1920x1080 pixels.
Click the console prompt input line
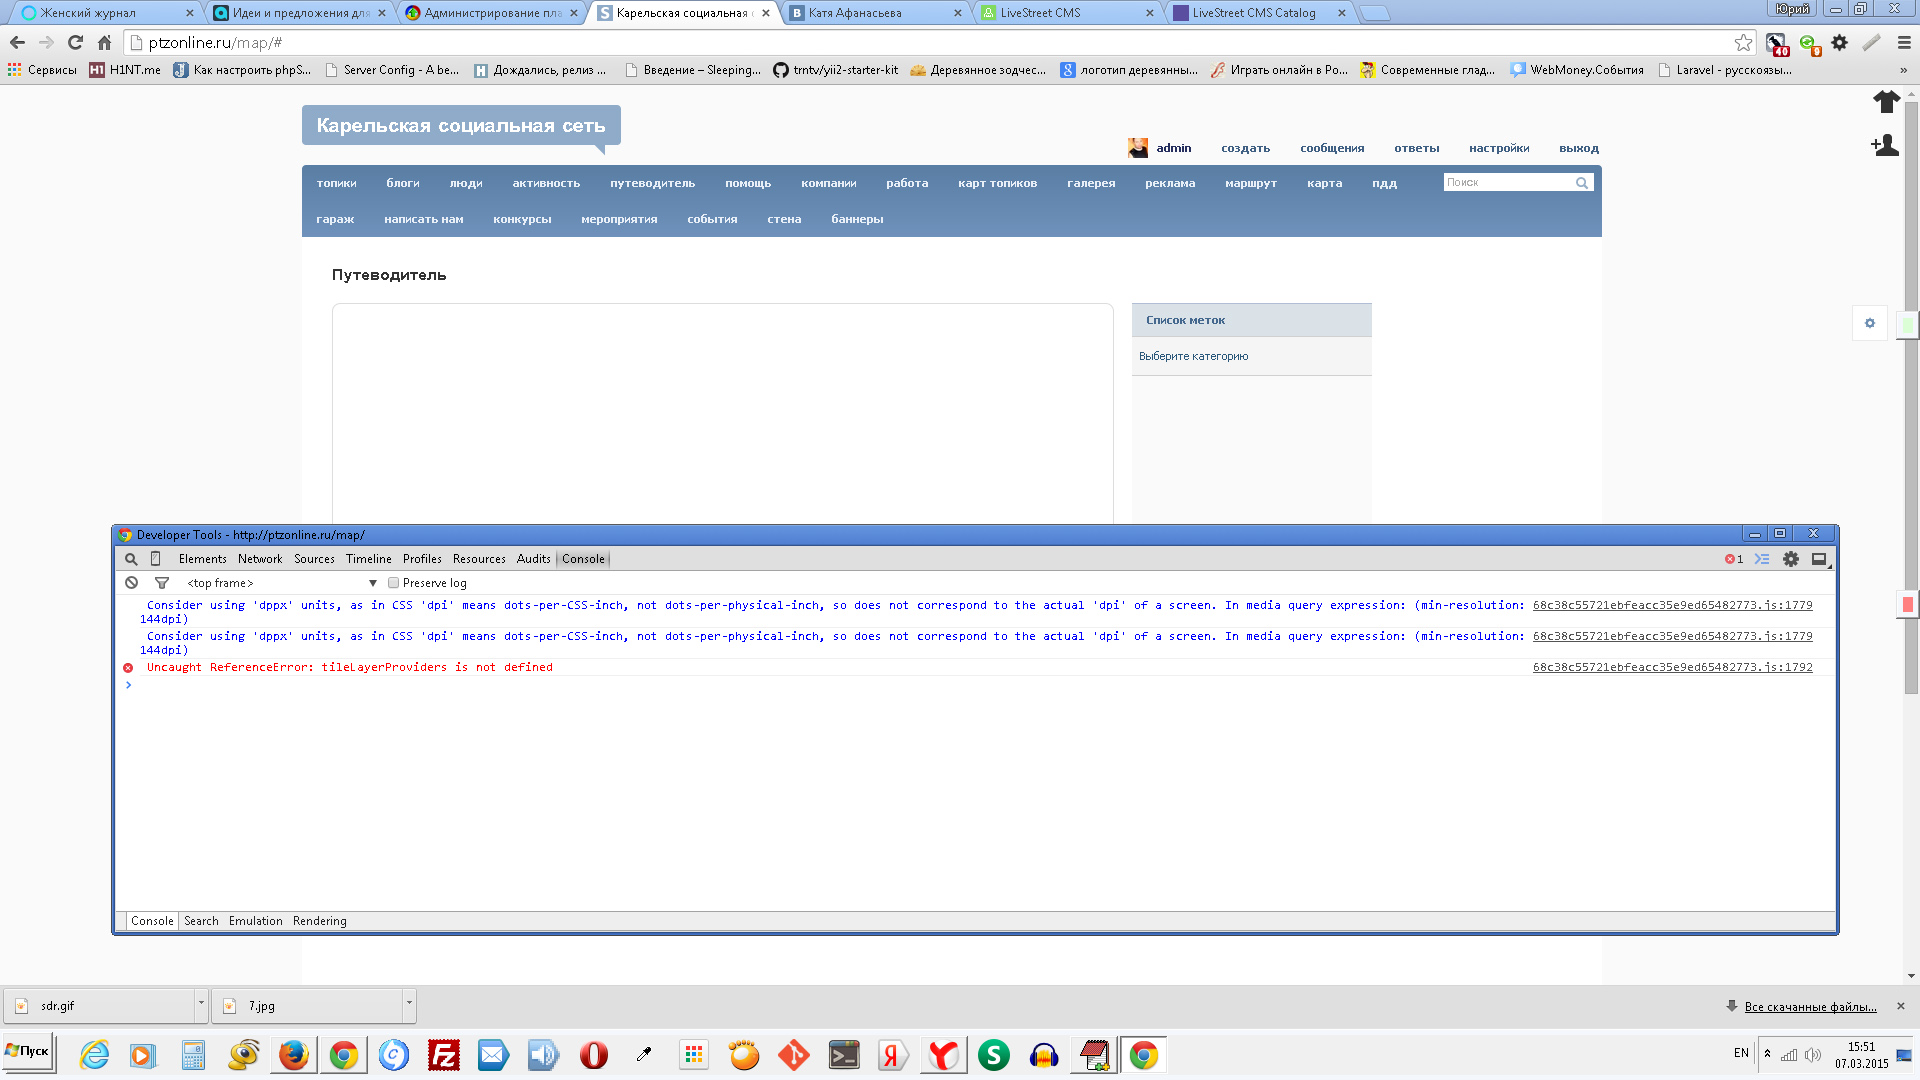(980, 685)
